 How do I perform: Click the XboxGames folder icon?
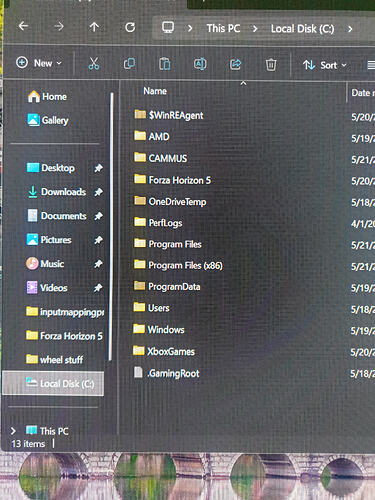click(138, 351)
